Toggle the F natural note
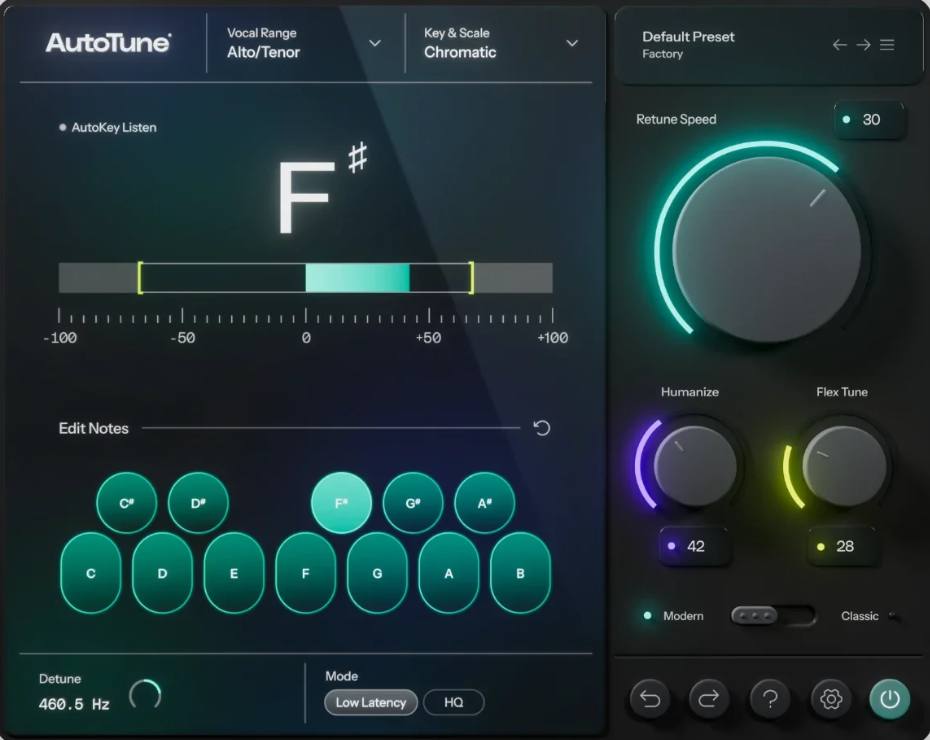The image size is (930, 740). [305, 573]
